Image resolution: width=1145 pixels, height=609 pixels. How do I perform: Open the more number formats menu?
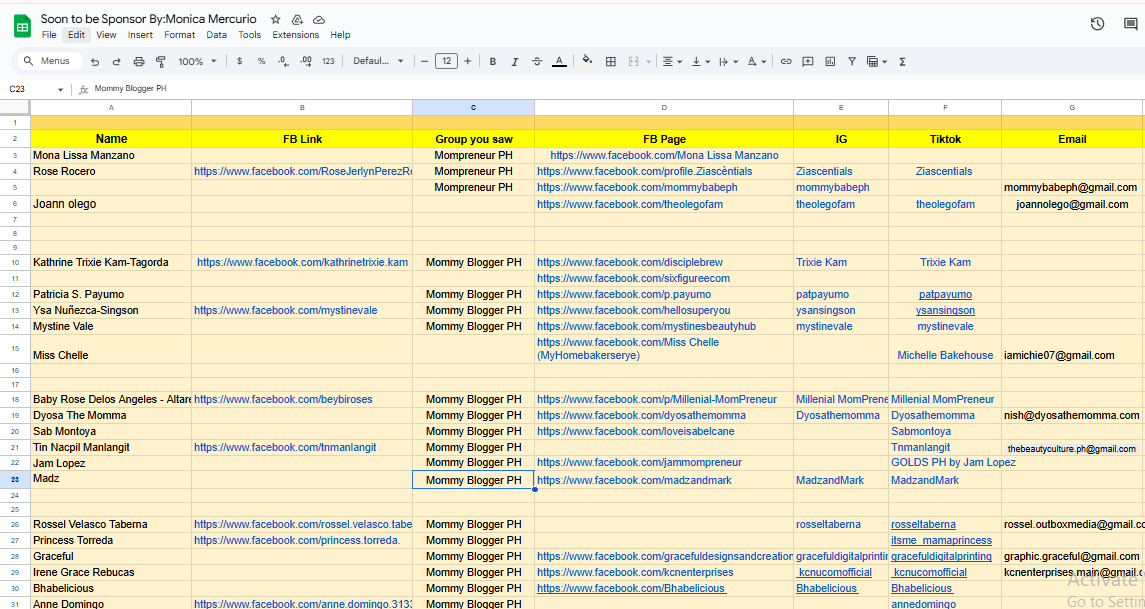329,61
